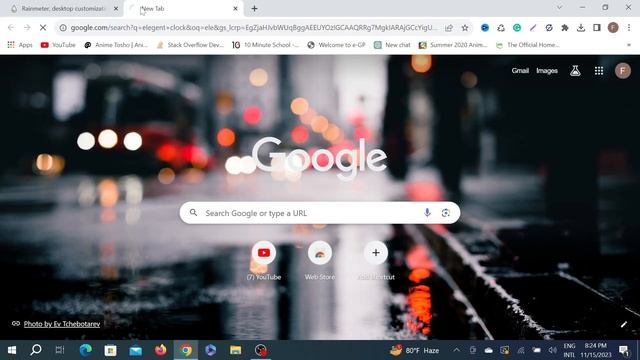Open Task View on taskbar
Screen dimensions: 640x360
pyautogui.click(x=60, y=350)
